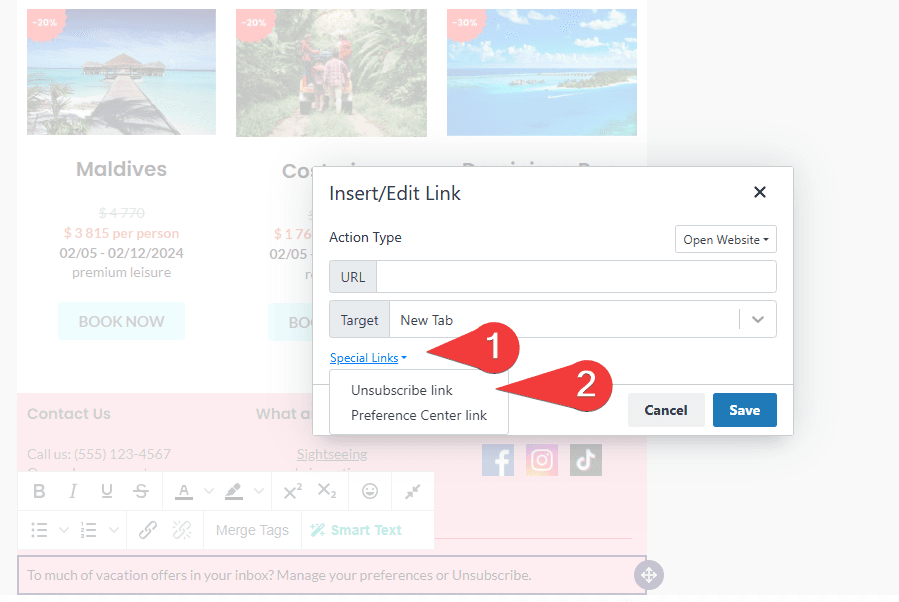
Task: Select the Maldives resort photo
Action: click(122, 72)
